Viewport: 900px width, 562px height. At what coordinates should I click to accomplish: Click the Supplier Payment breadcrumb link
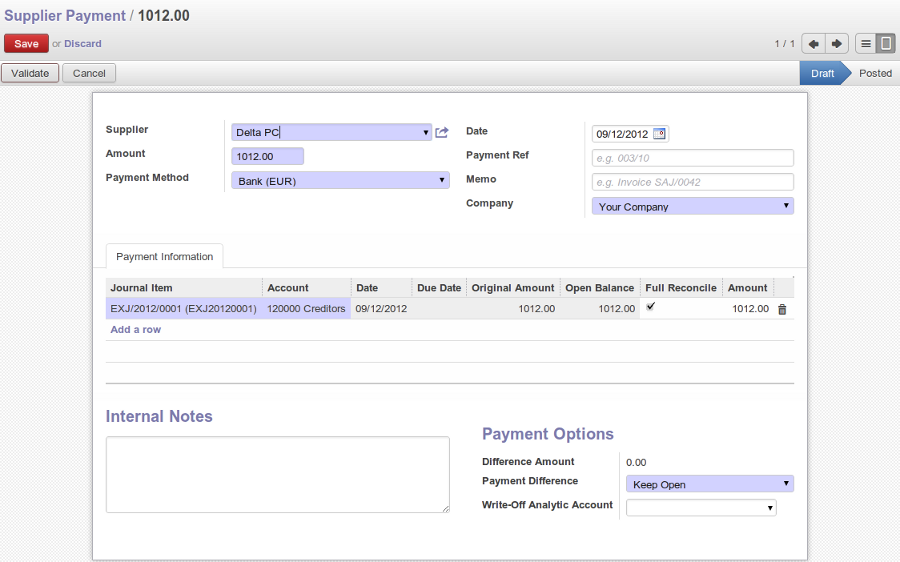[x=64, y=16]
